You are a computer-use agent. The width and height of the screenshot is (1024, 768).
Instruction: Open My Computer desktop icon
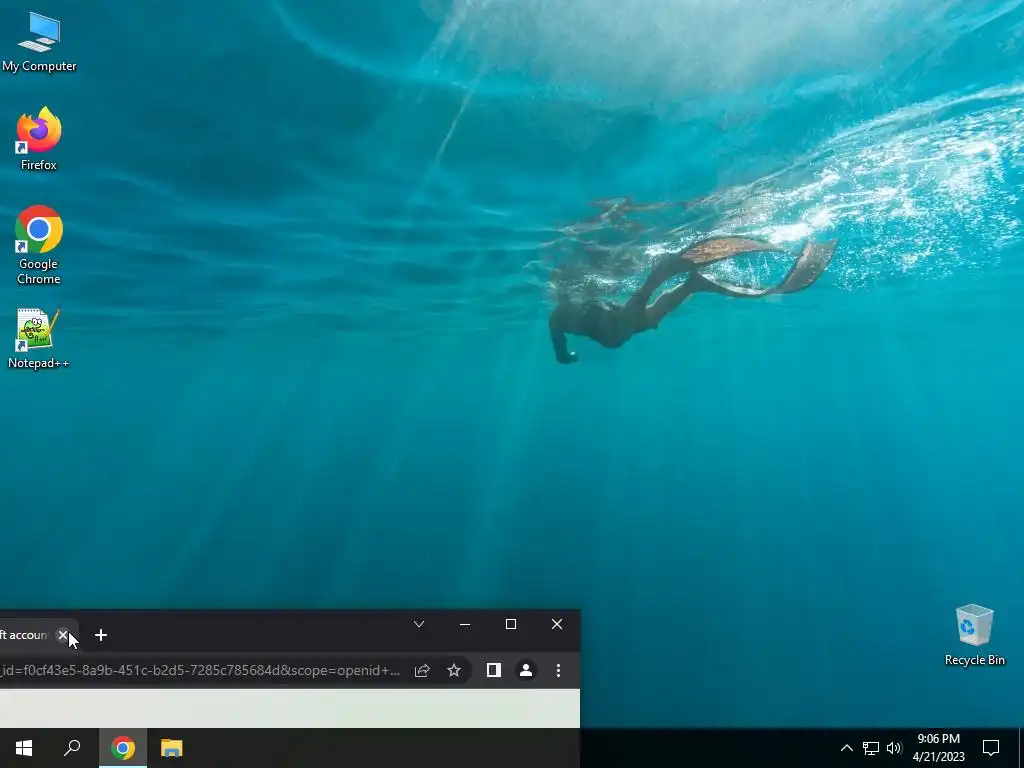[39, 42]
